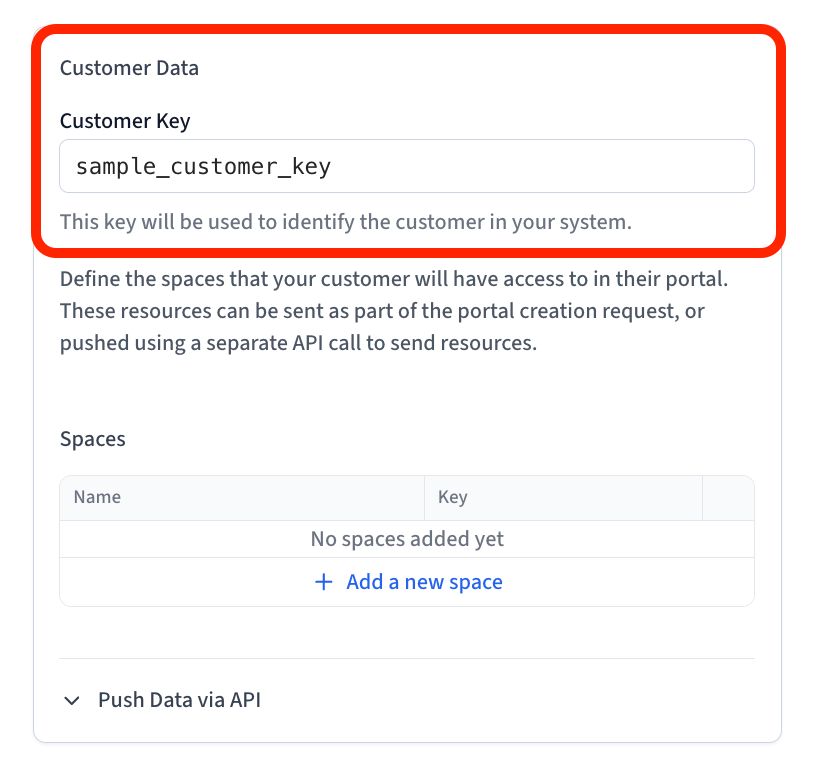This screenshot has width=818, height=782.
Task: Click the blank rightmost column header of Spaces table
Action: (x=727, y=497)
